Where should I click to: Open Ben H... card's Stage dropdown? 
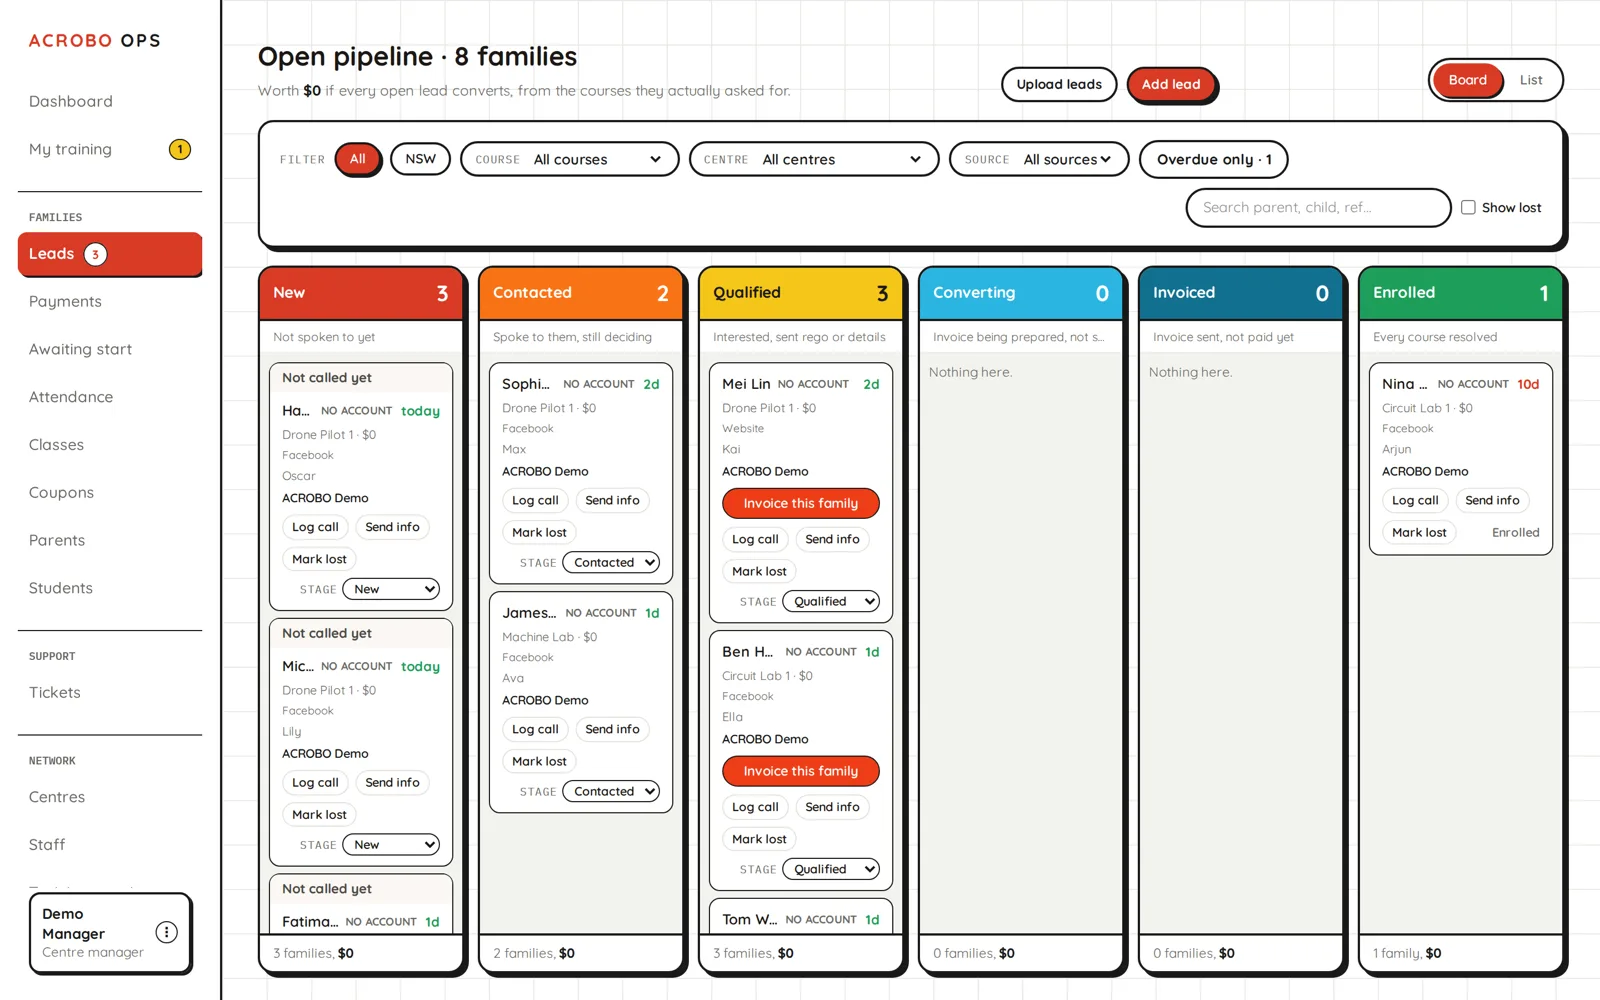click(831, 869)
